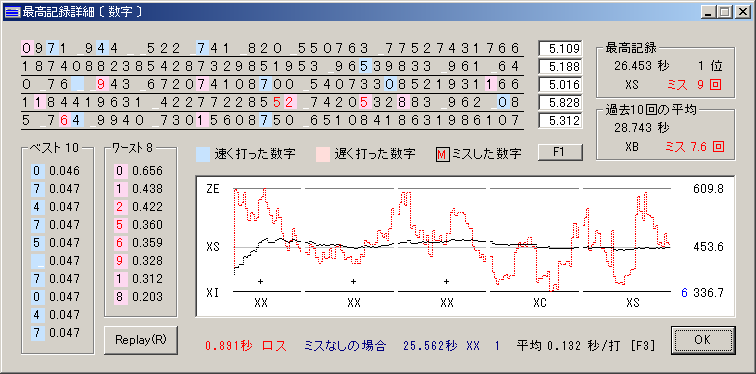Click the XI level label on graph
The height and width of the screenshot is (374, 756).
click(x=213, y=293)
